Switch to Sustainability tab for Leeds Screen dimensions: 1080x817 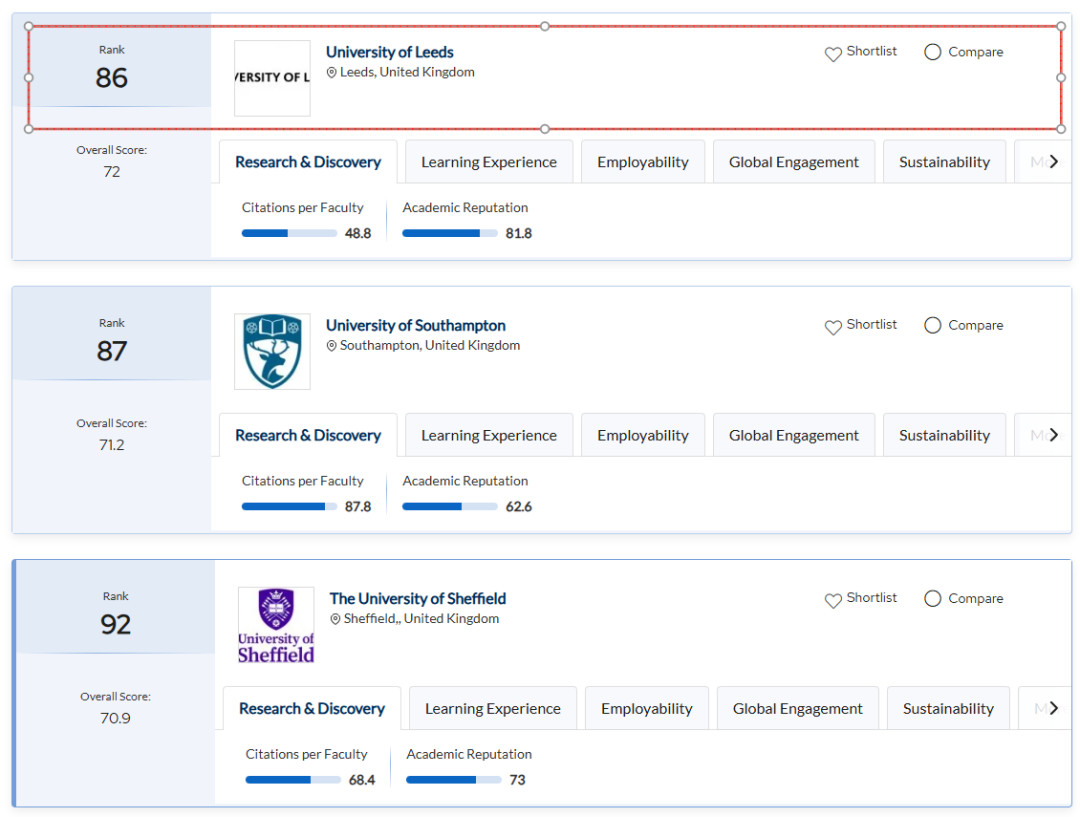click(x=944, y=162)
